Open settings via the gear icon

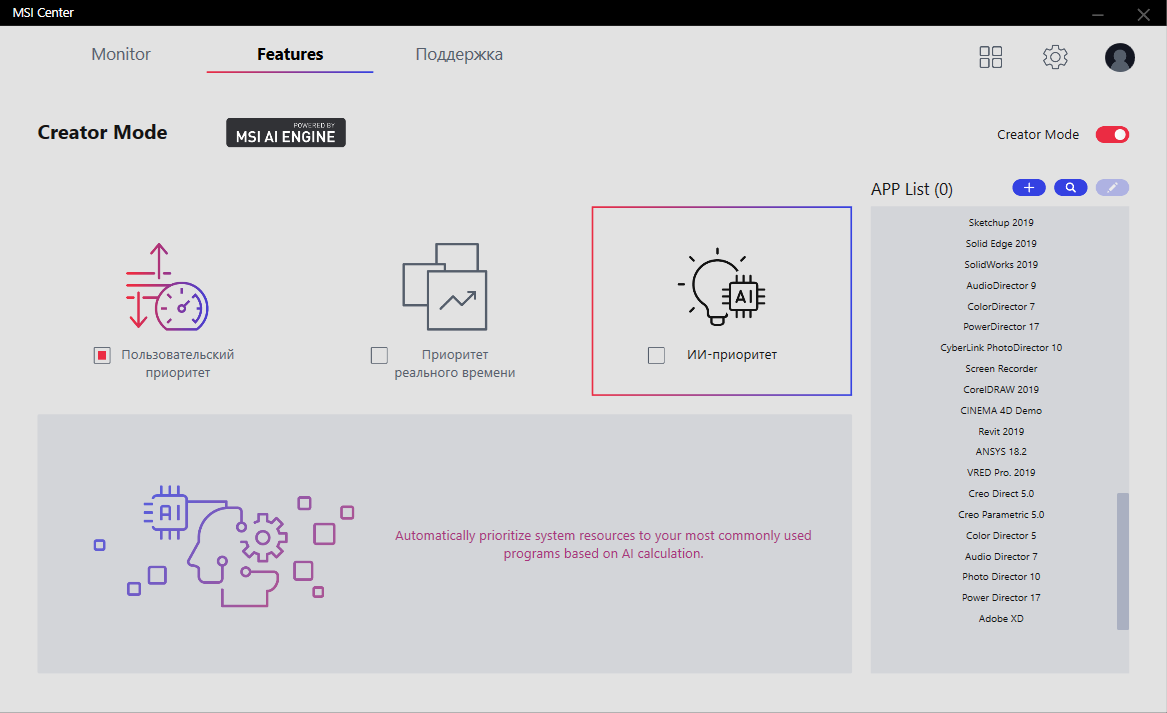coord(1055,57)
